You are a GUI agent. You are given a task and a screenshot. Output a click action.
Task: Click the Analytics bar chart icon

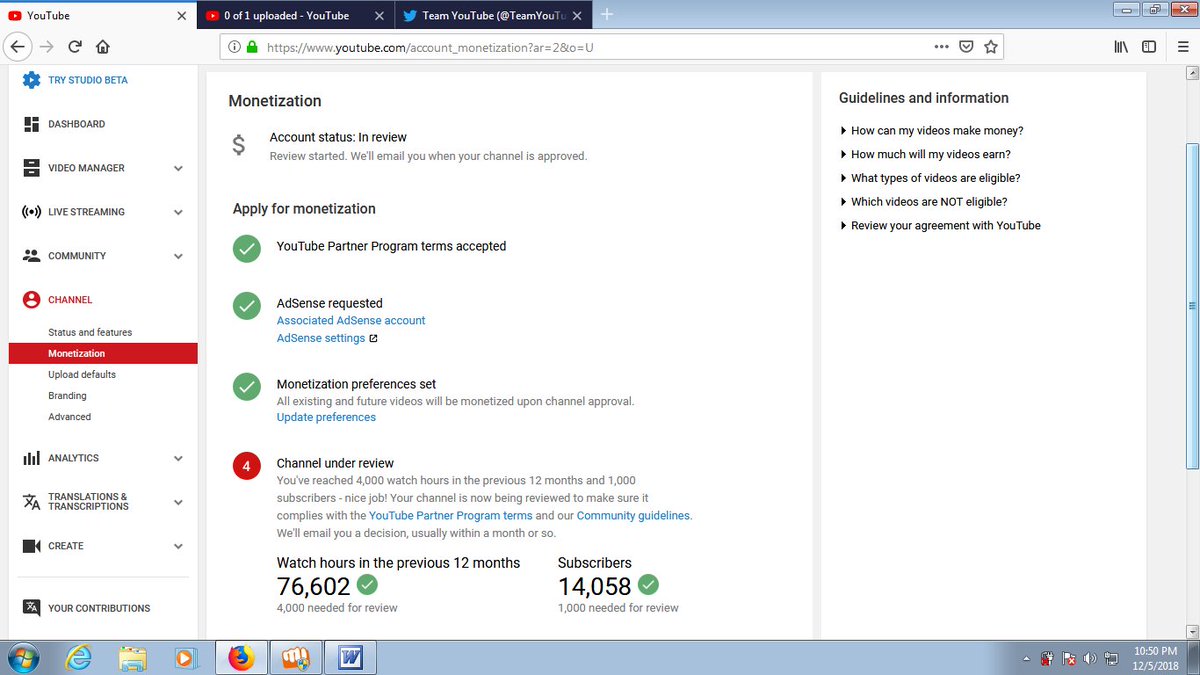click(31, 458)
